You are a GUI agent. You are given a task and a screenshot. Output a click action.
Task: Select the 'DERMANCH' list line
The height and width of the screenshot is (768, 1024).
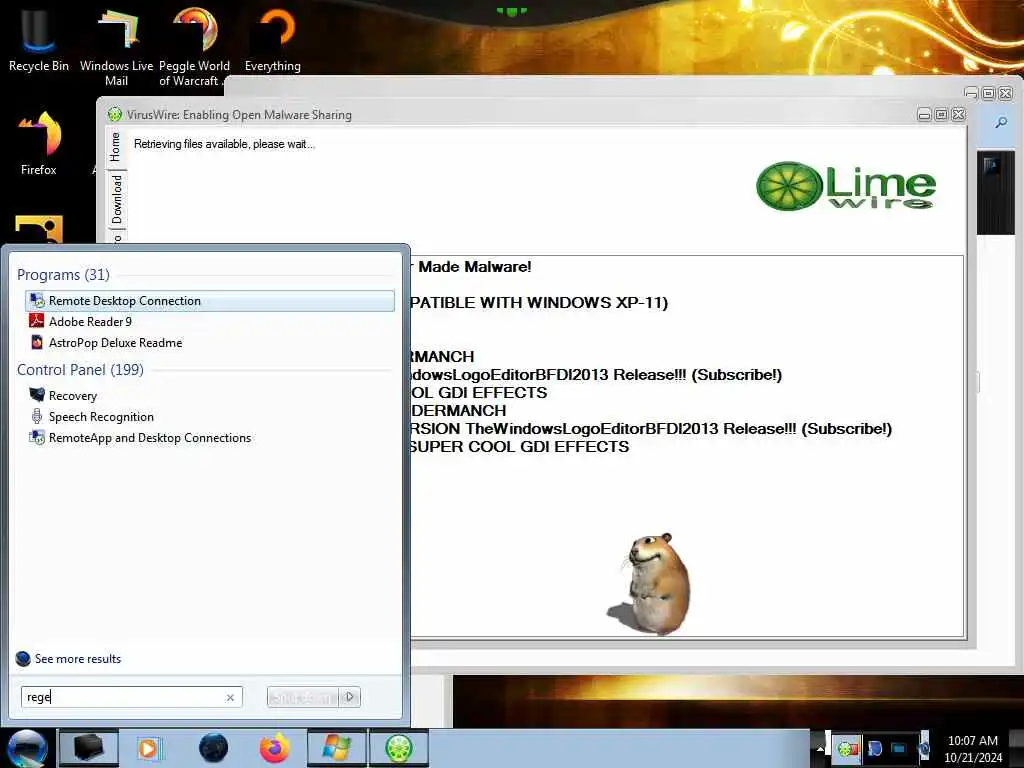tap(458, 411)
